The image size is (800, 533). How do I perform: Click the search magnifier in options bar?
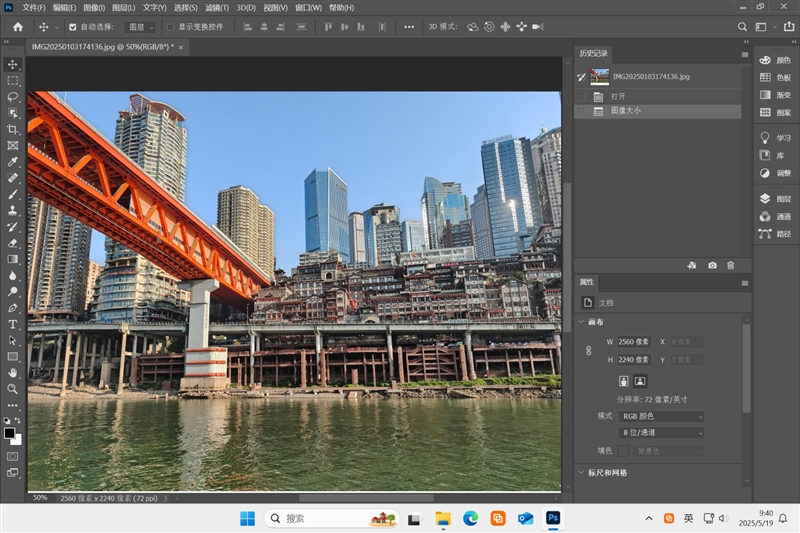[742, 27]
